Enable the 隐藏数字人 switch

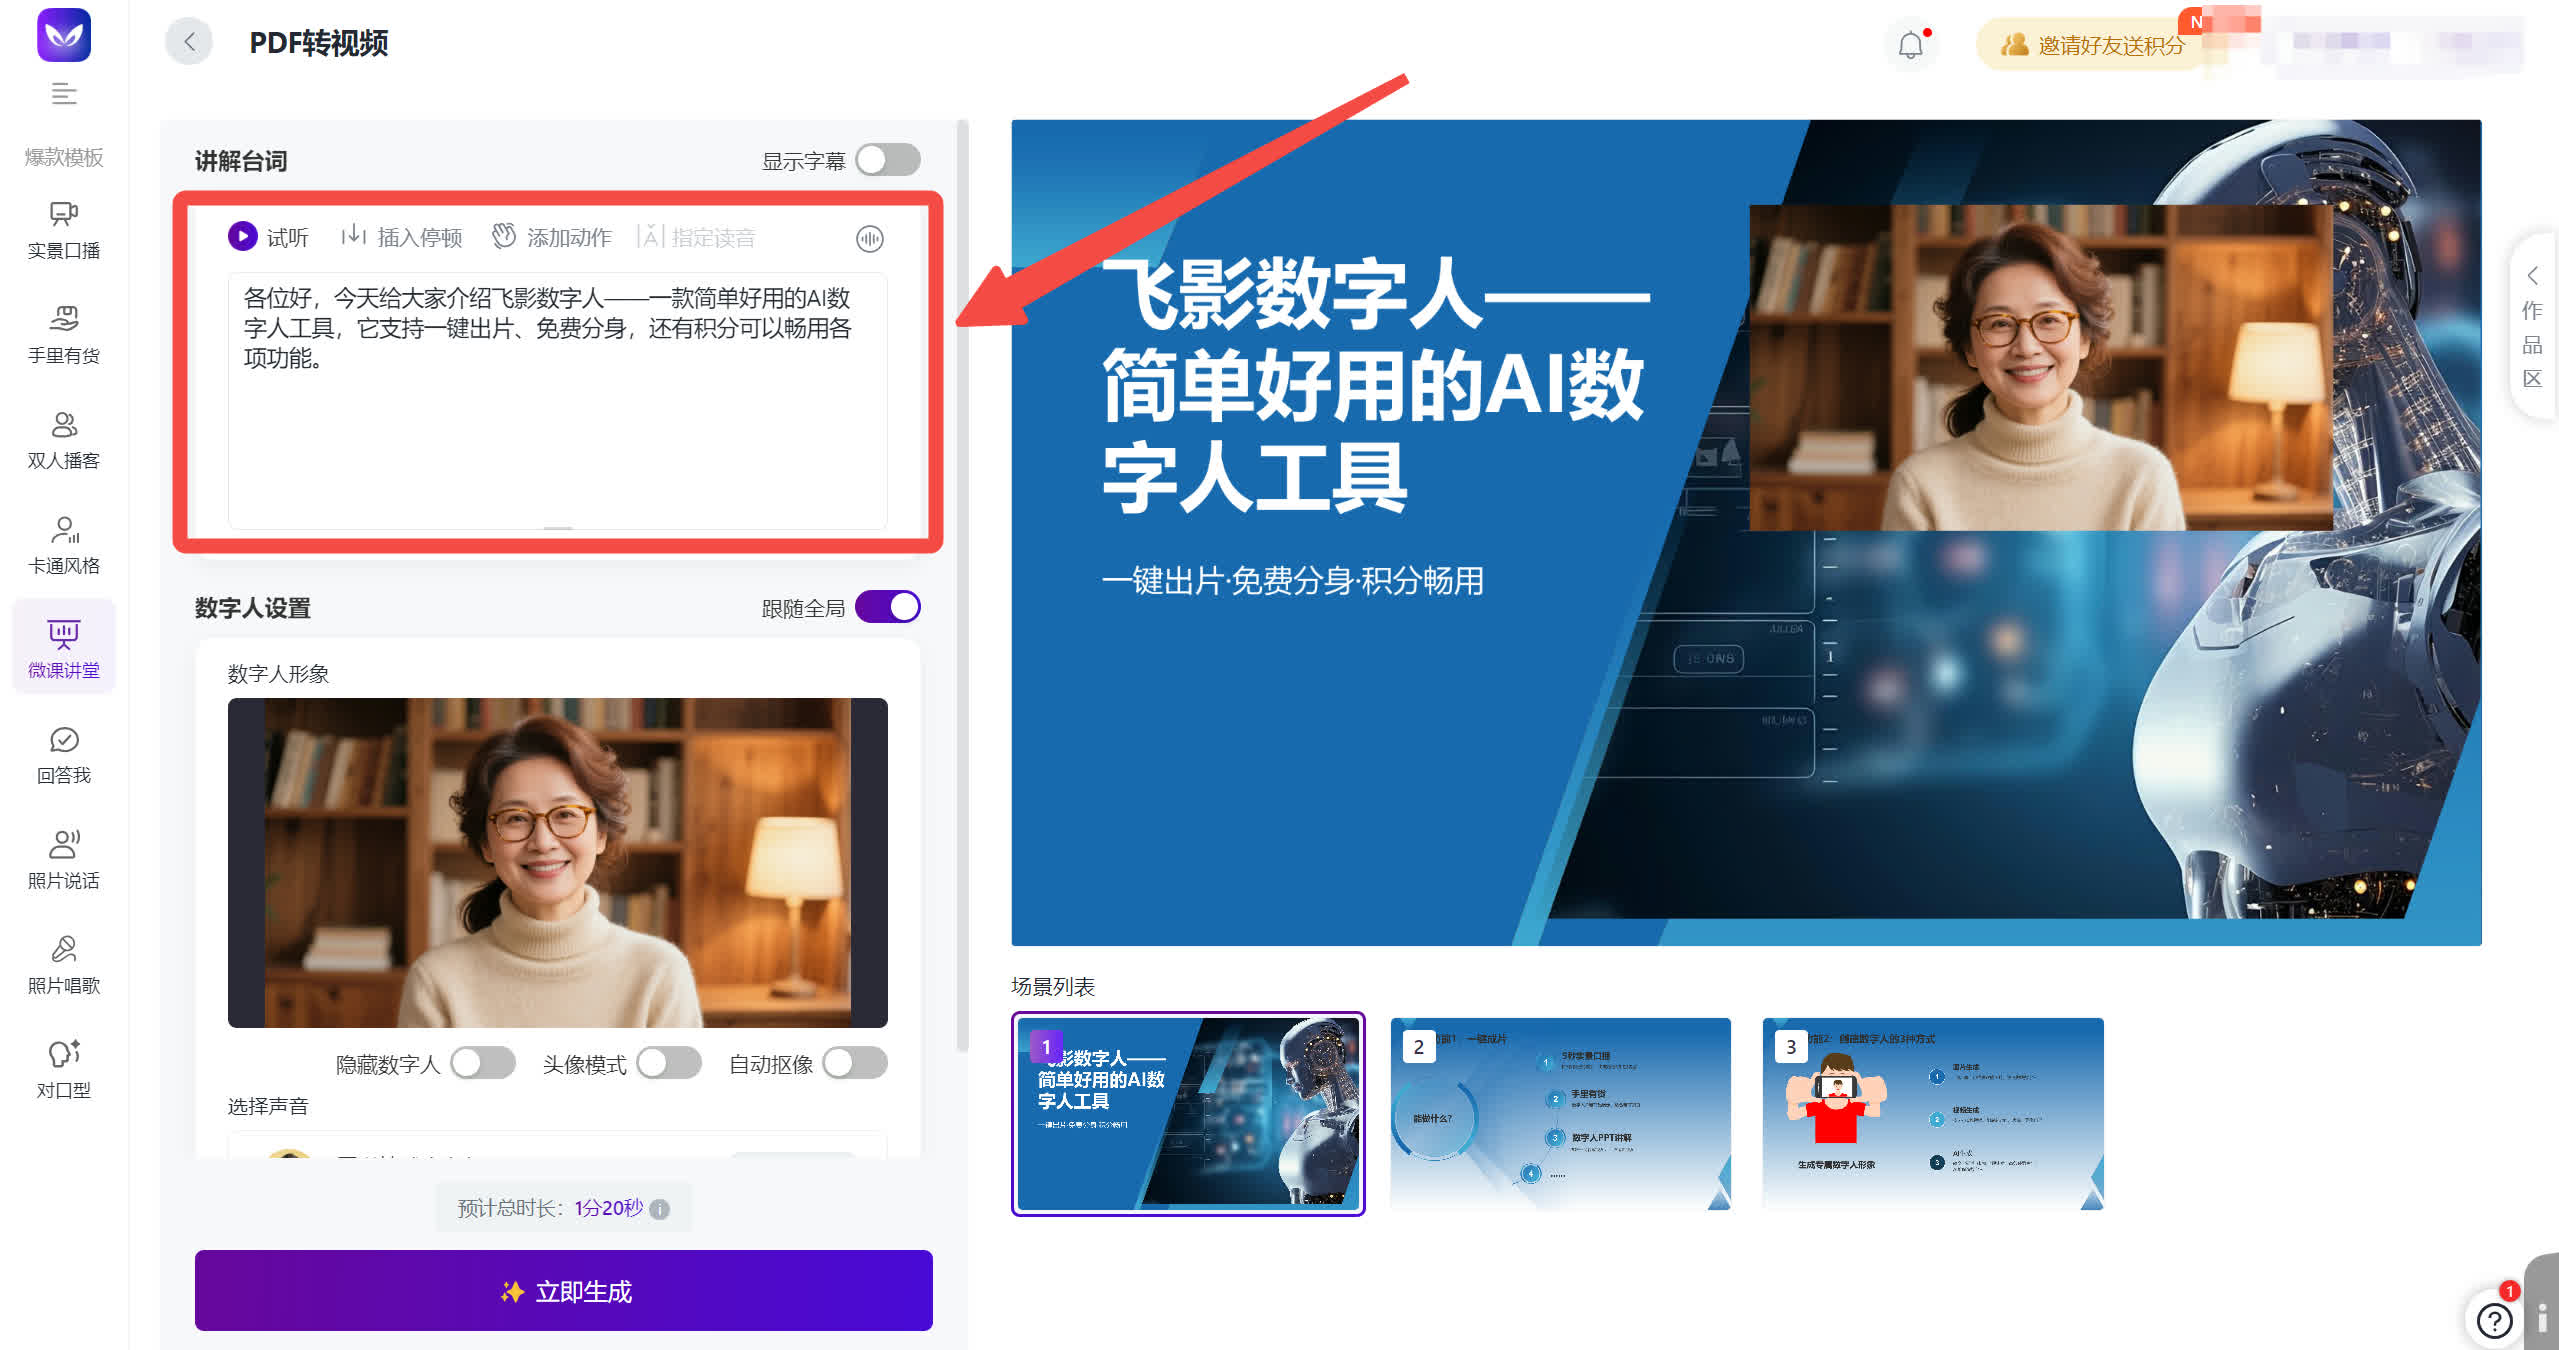[483, 1063]
